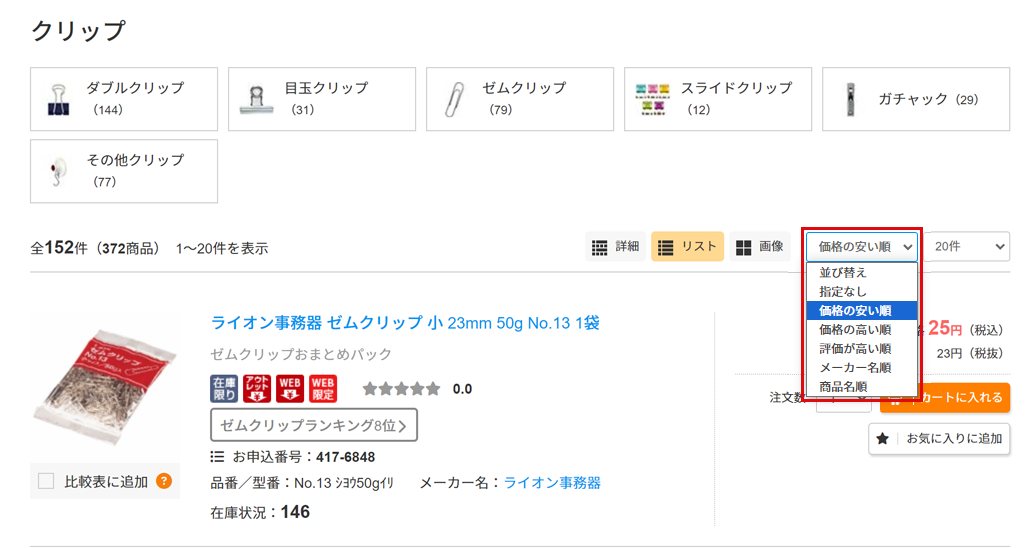
Task: Open the 目玉クリップ category icon
Action: (x=256, y=99)
